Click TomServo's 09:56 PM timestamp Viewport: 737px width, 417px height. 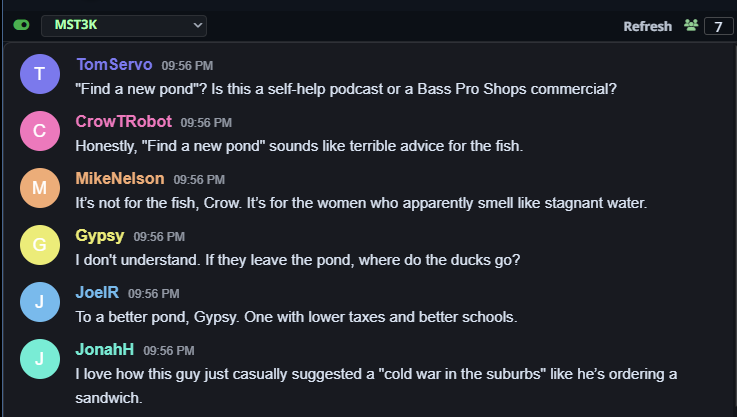pos(187,65)
